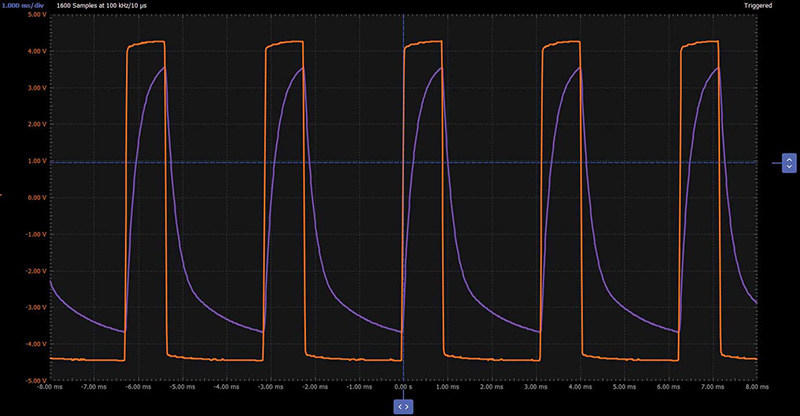Click the -5.00 V vertical axis label
The width and height of the screenshot is (800, 416).
click(36, 380)
